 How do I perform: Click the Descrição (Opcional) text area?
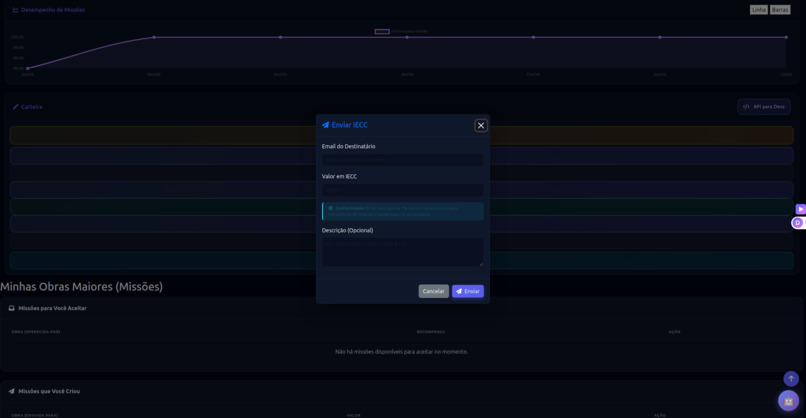click(402, 251)
